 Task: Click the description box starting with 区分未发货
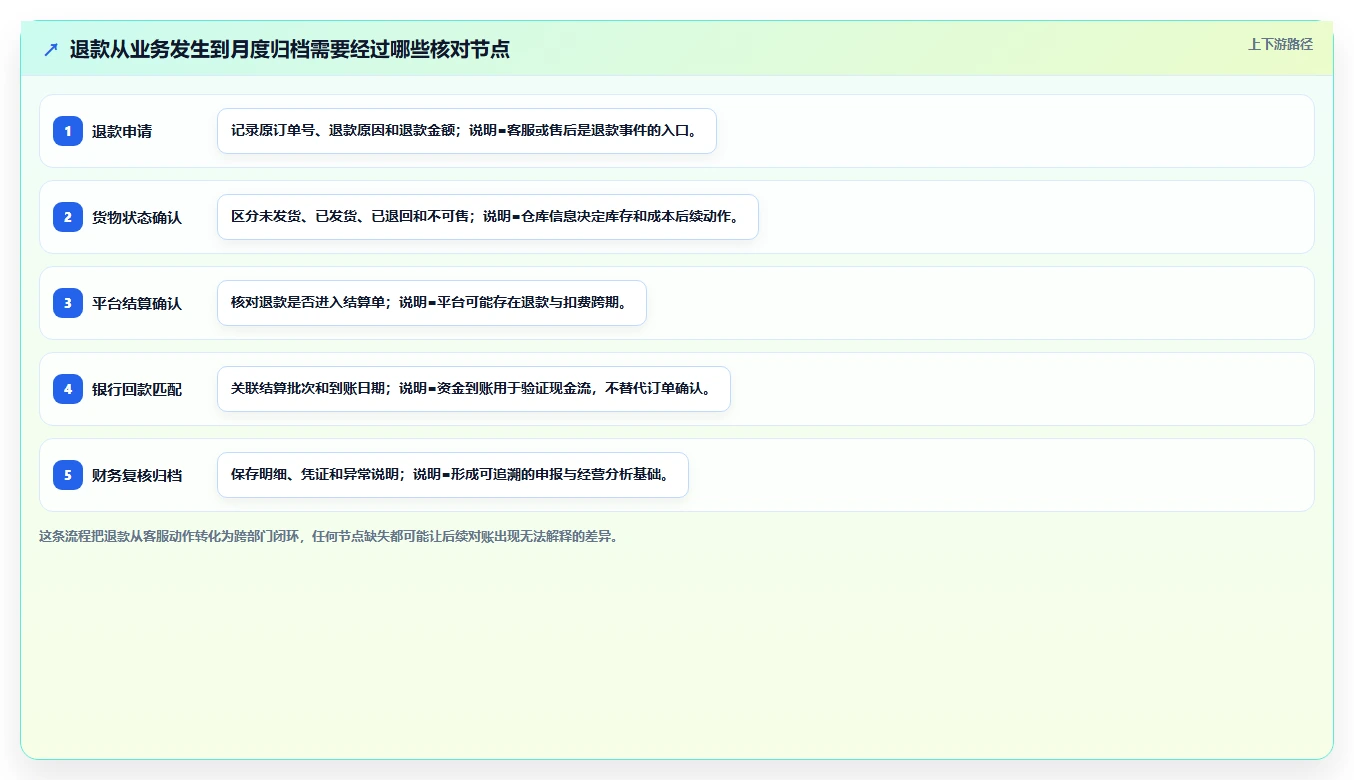(x=488, y=217)
